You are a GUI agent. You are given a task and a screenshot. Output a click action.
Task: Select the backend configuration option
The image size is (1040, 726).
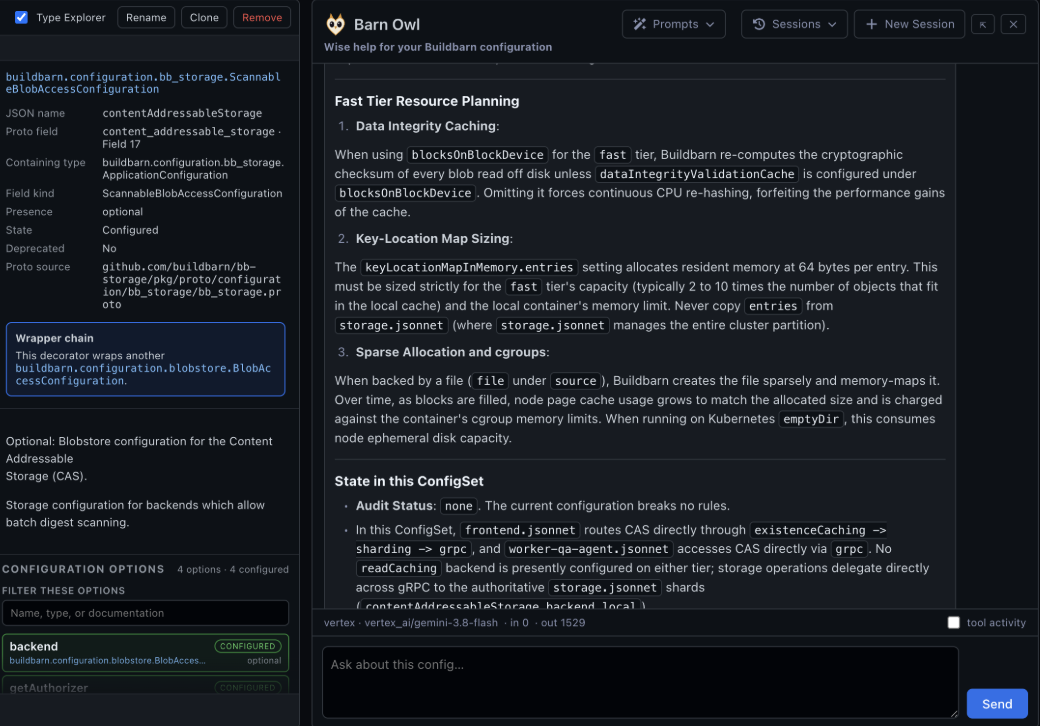[145, 652]
